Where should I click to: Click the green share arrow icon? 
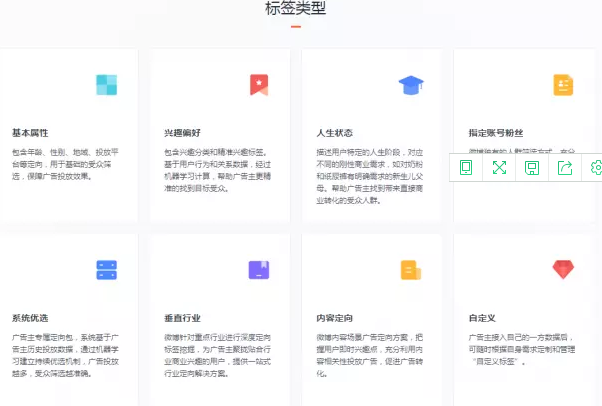tap(565, 167)
